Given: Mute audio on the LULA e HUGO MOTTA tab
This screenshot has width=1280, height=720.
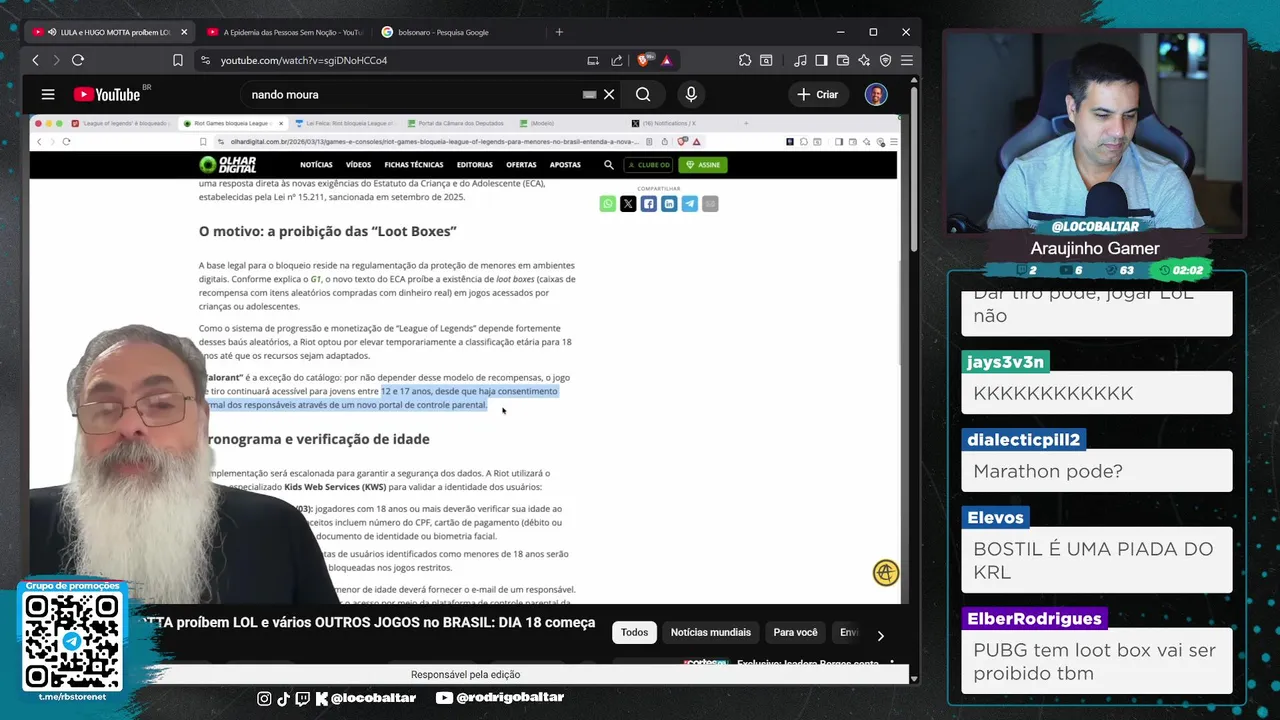Looking at the screenshot, I should point(52,32).
